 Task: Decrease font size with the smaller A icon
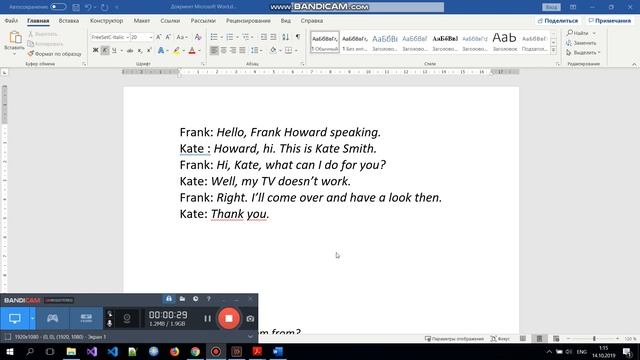[168, 37]
